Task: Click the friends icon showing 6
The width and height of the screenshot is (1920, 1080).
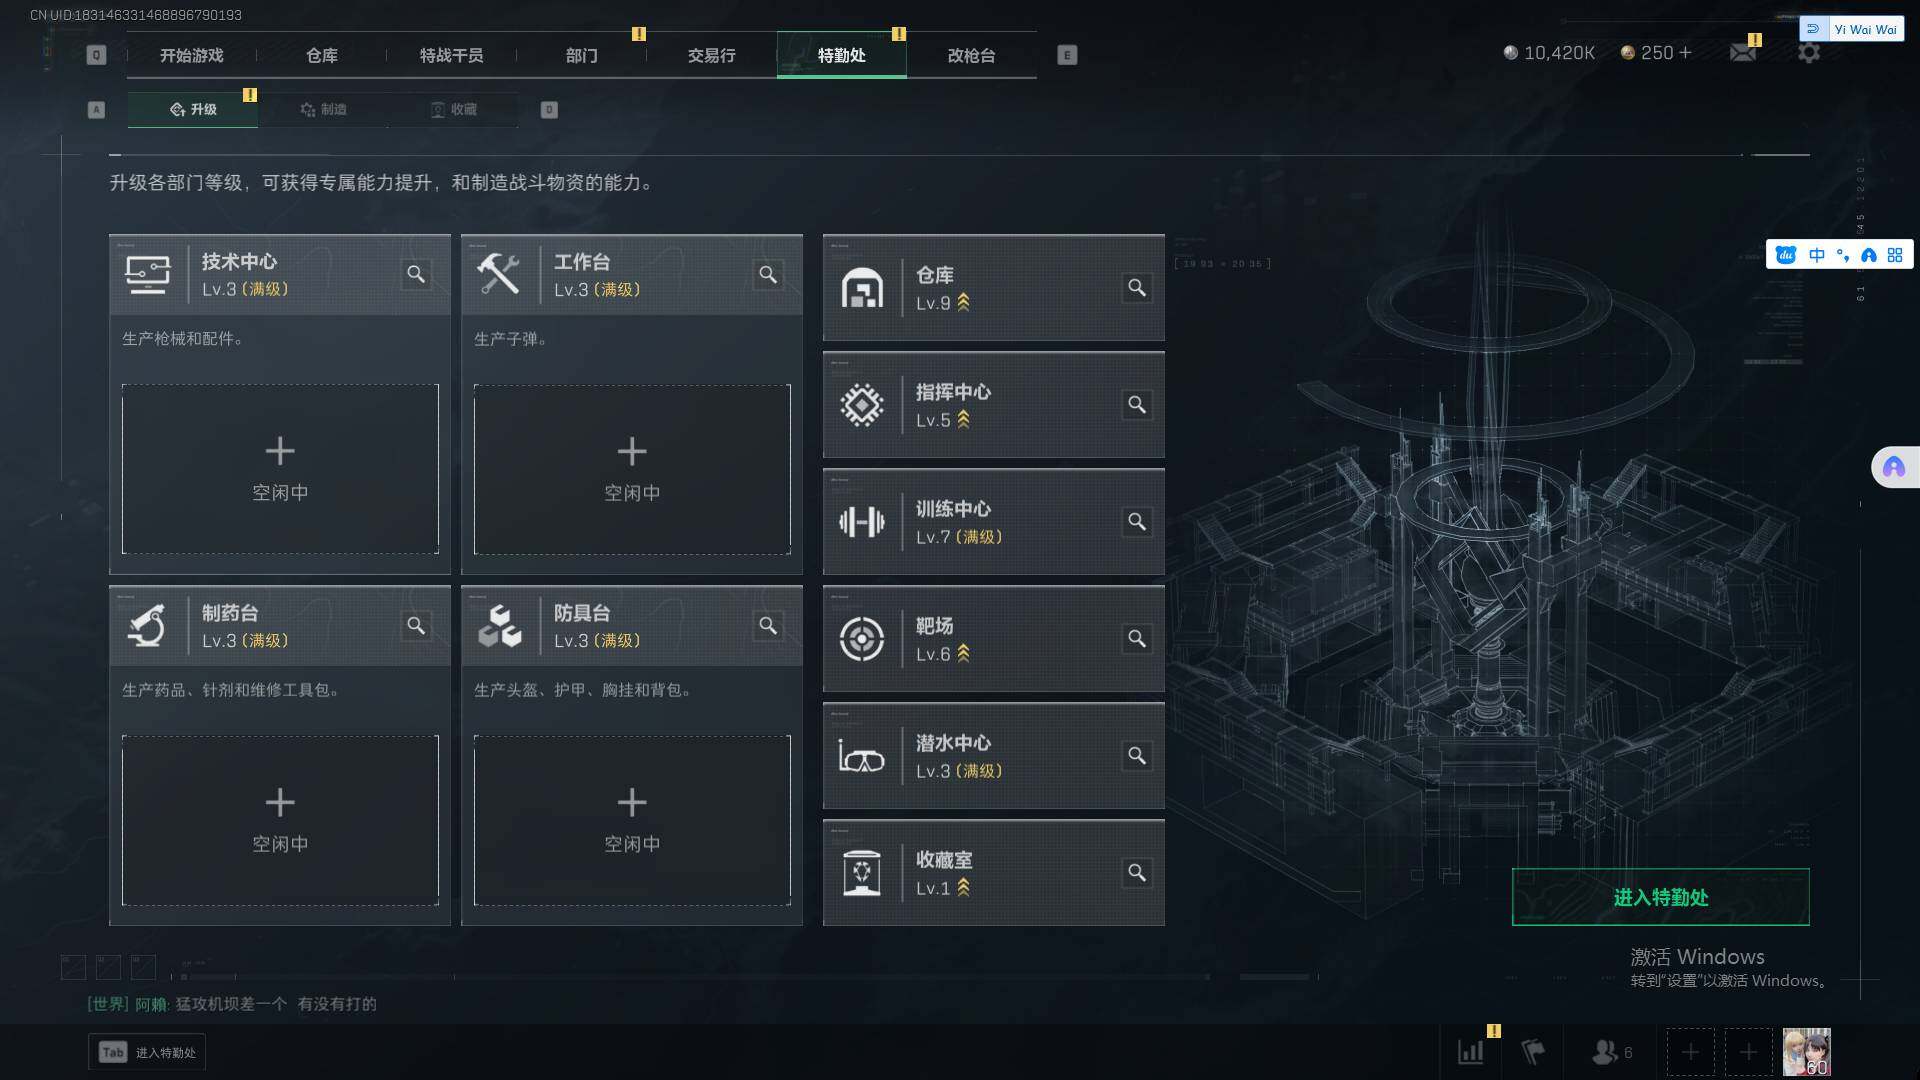Action: tap(1612, 1052)
